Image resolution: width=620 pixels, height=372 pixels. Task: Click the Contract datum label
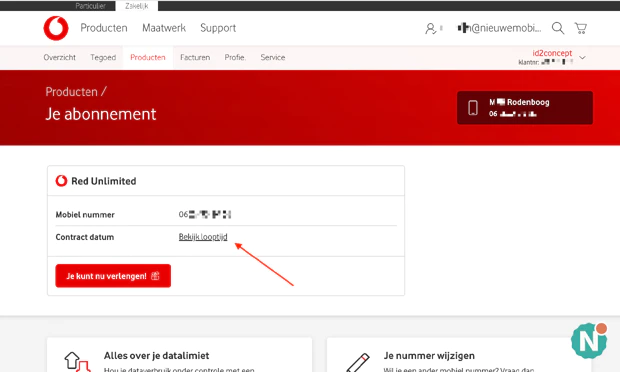[x=85, y=237]
